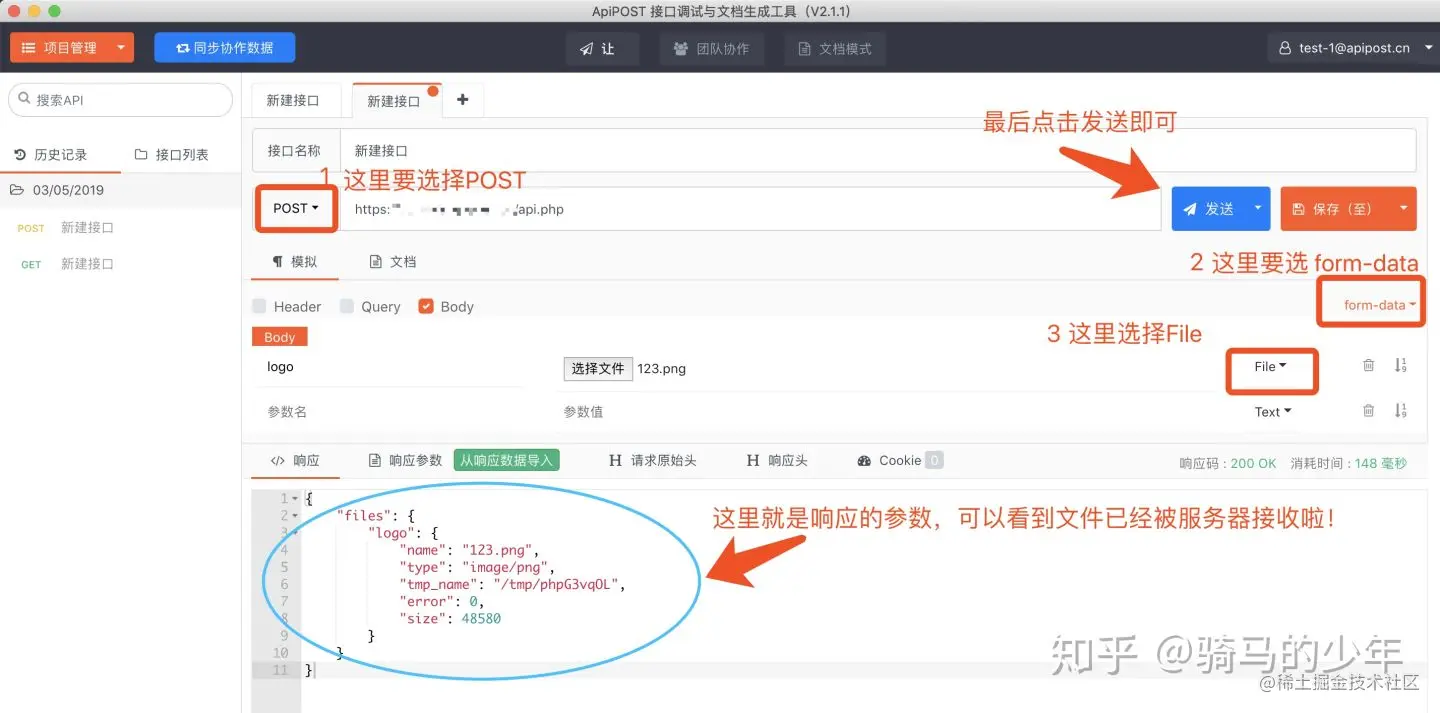Viewport: 1440px width, 713px height.
Task: Click the request URL field ending api.php
Action: pyautogui.click(x=750, y=210)
